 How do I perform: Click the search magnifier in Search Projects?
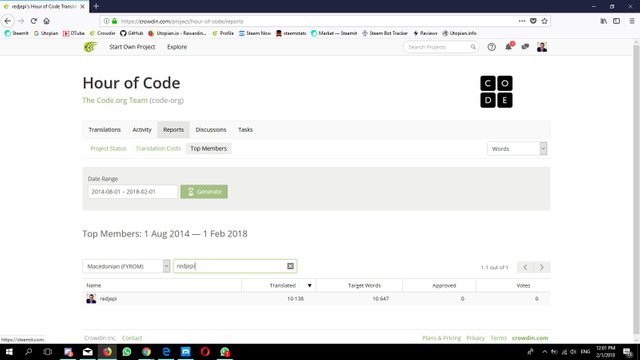click(473, 47)
